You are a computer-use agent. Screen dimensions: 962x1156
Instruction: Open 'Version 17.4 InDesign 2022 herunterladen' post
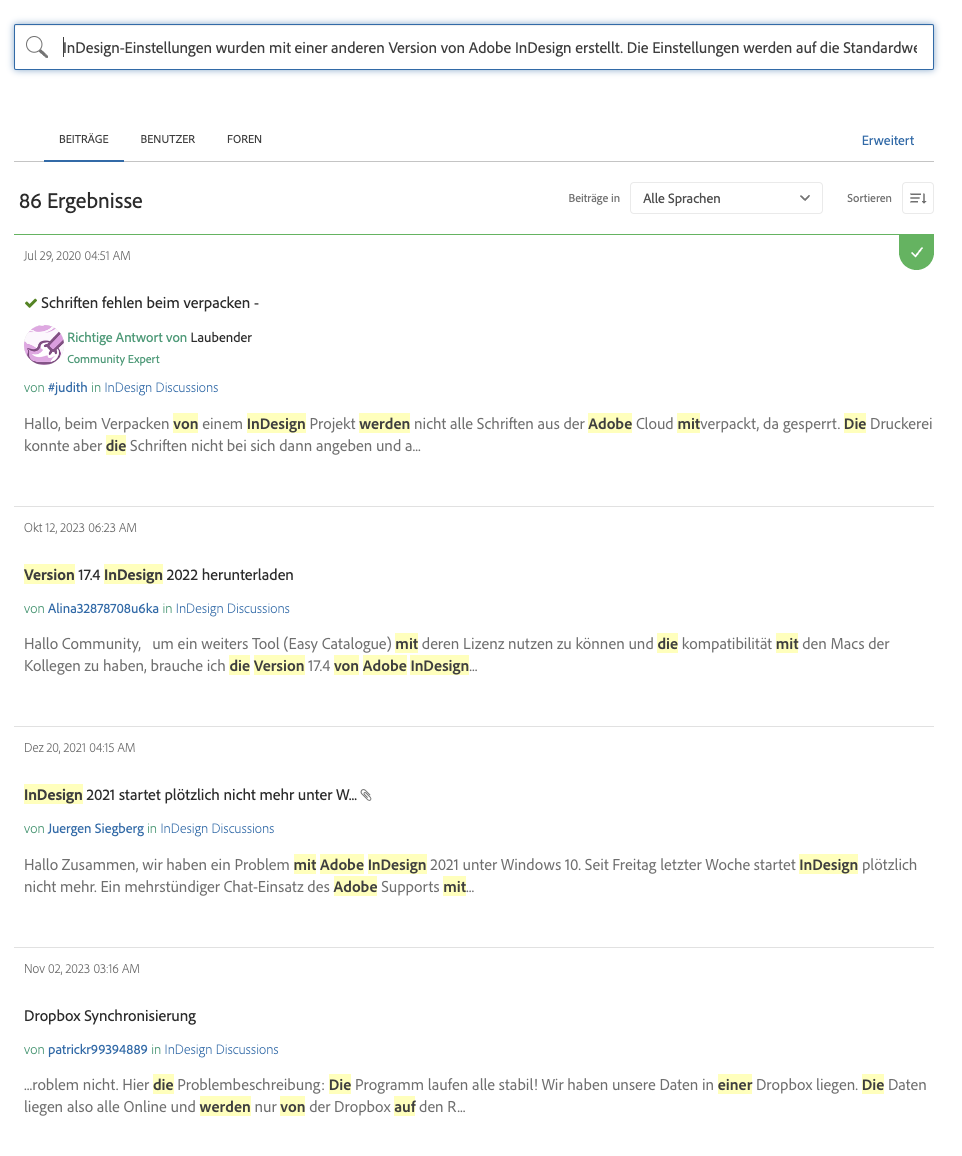click(159, 575)
